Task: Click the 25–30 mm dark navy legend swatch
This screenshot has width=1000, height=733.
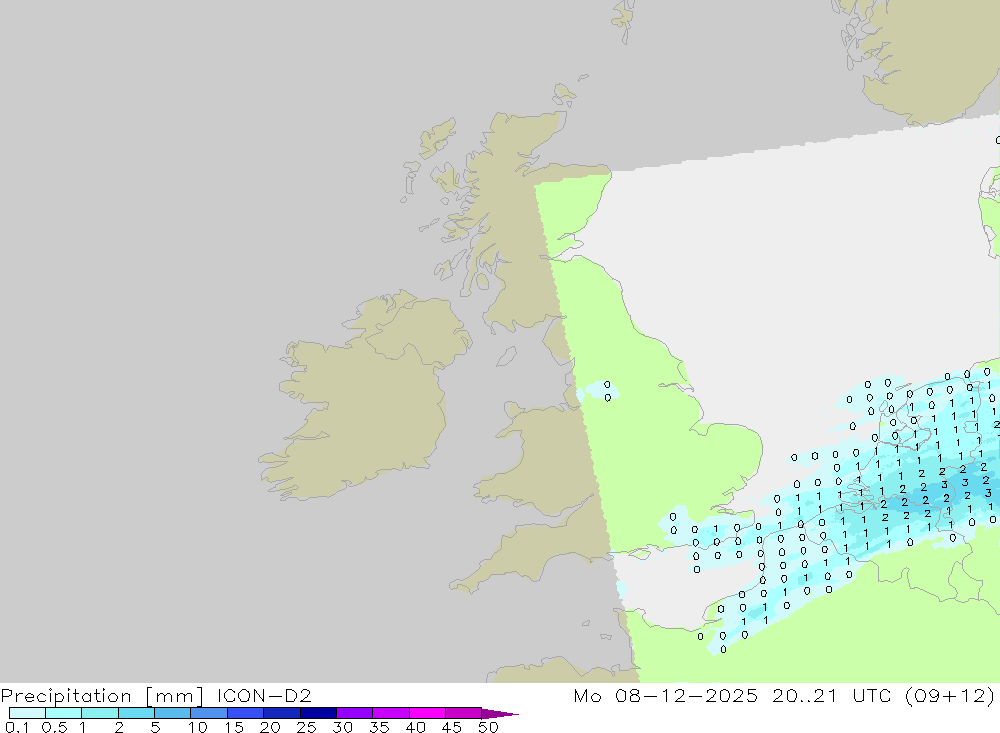Action: click(318, 713)
